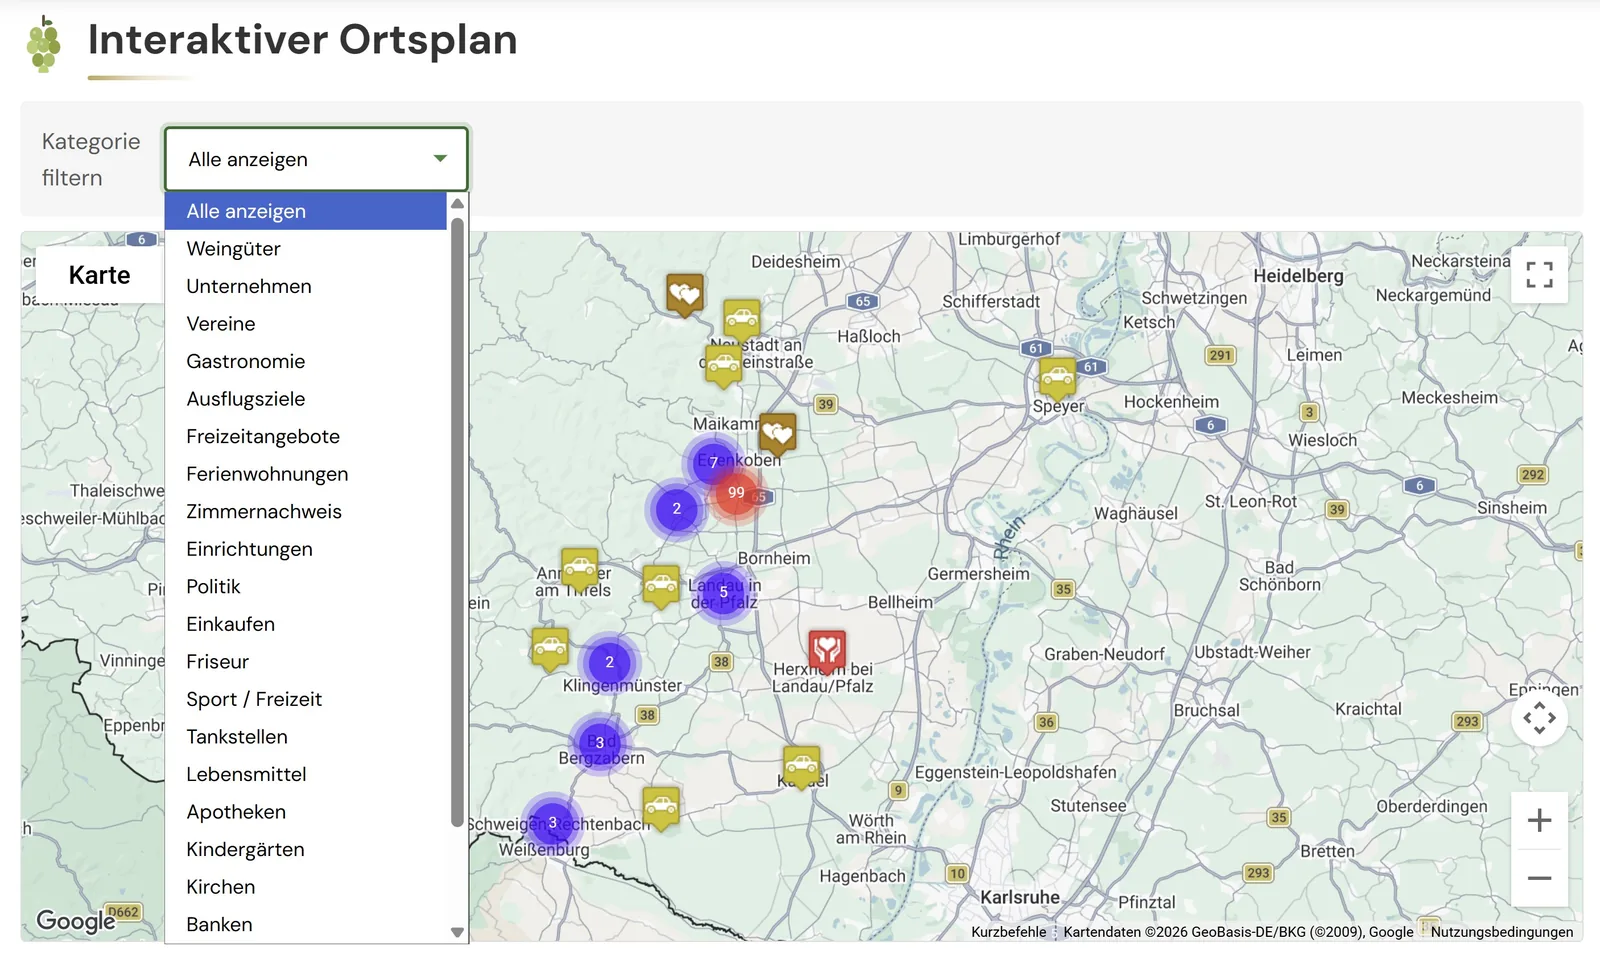
Task: Open the red cluster marker with 99
Action: coord(736,493)
